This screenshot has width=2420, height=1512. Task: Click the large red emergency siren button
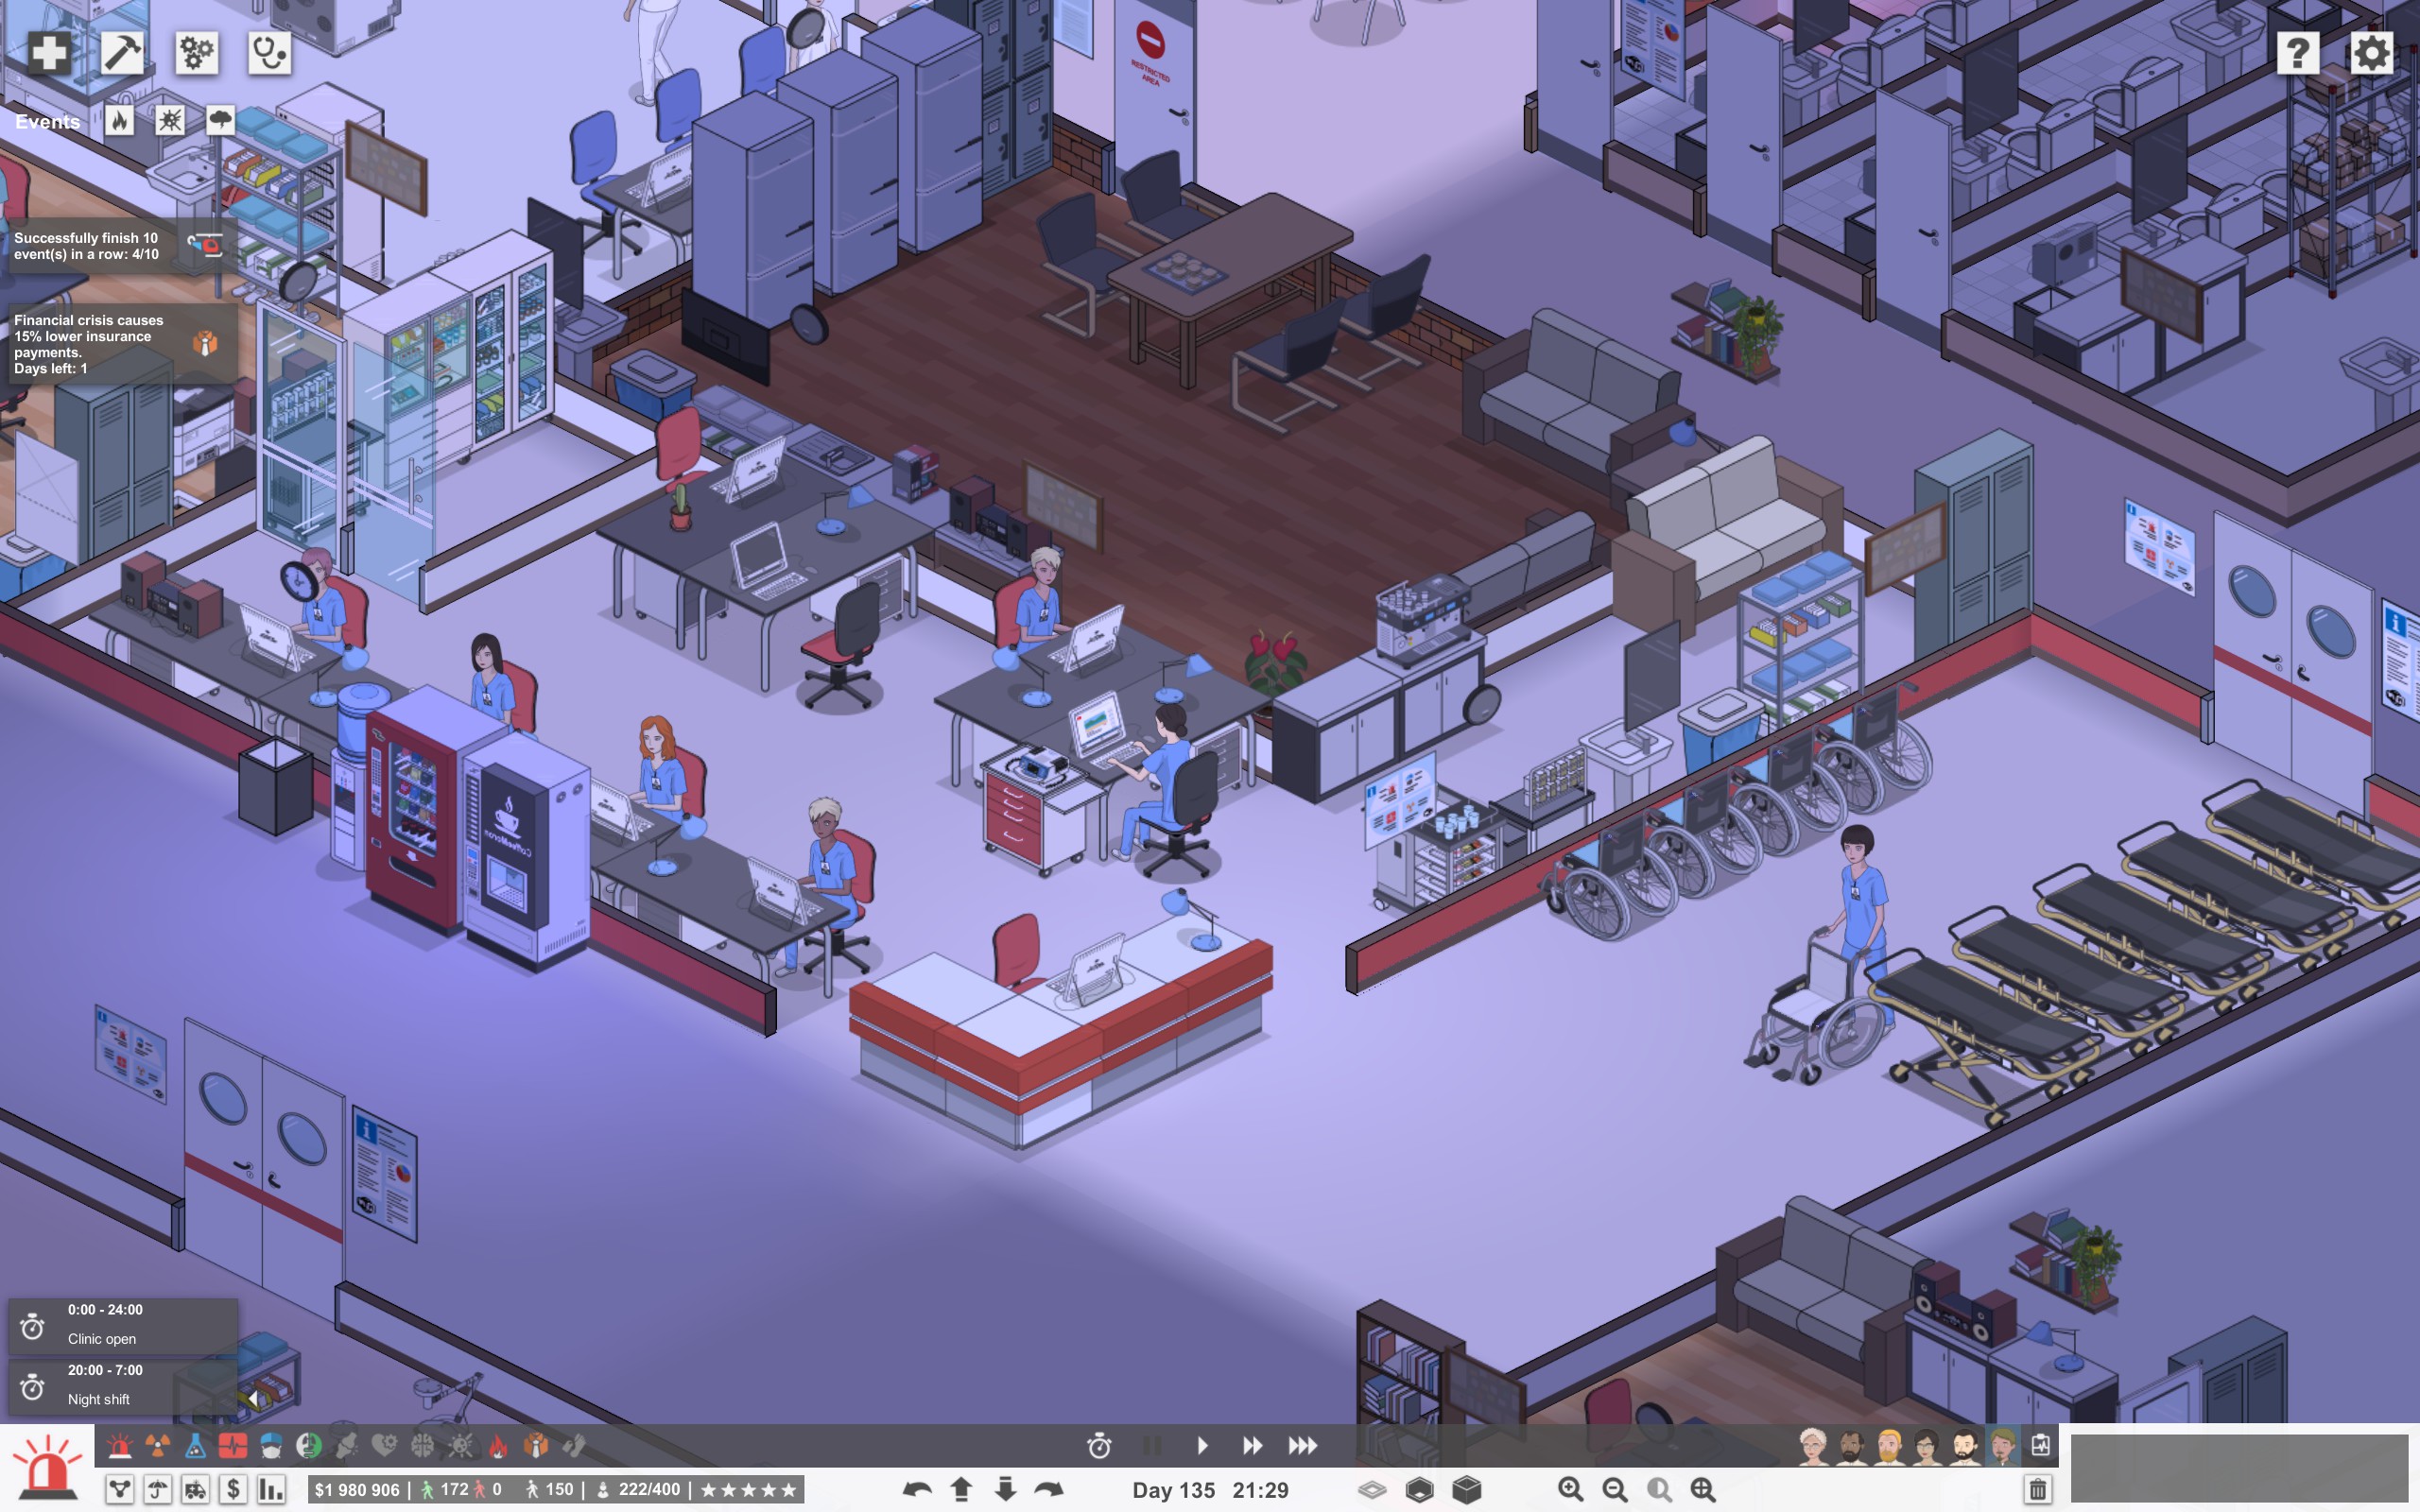46,1467
